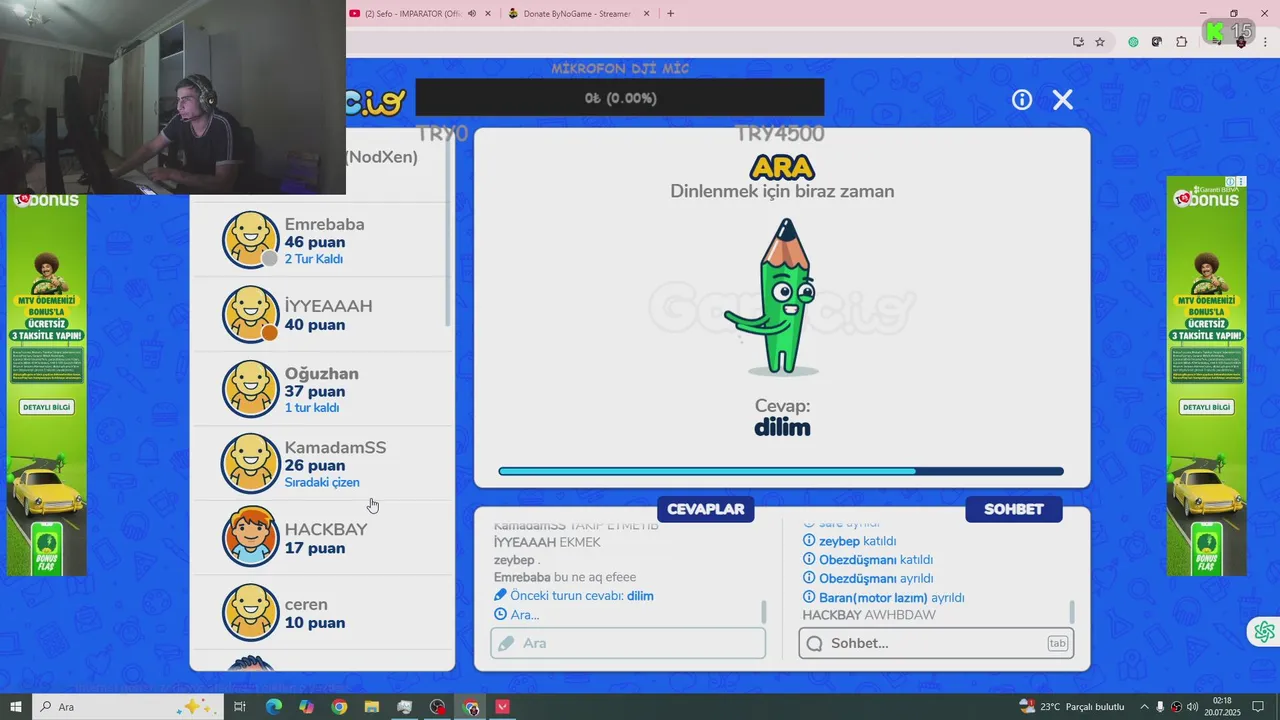This screenshot has width=1280, height=720.
Task: Click the game info icon
Action: click(x=1021, y=99)
